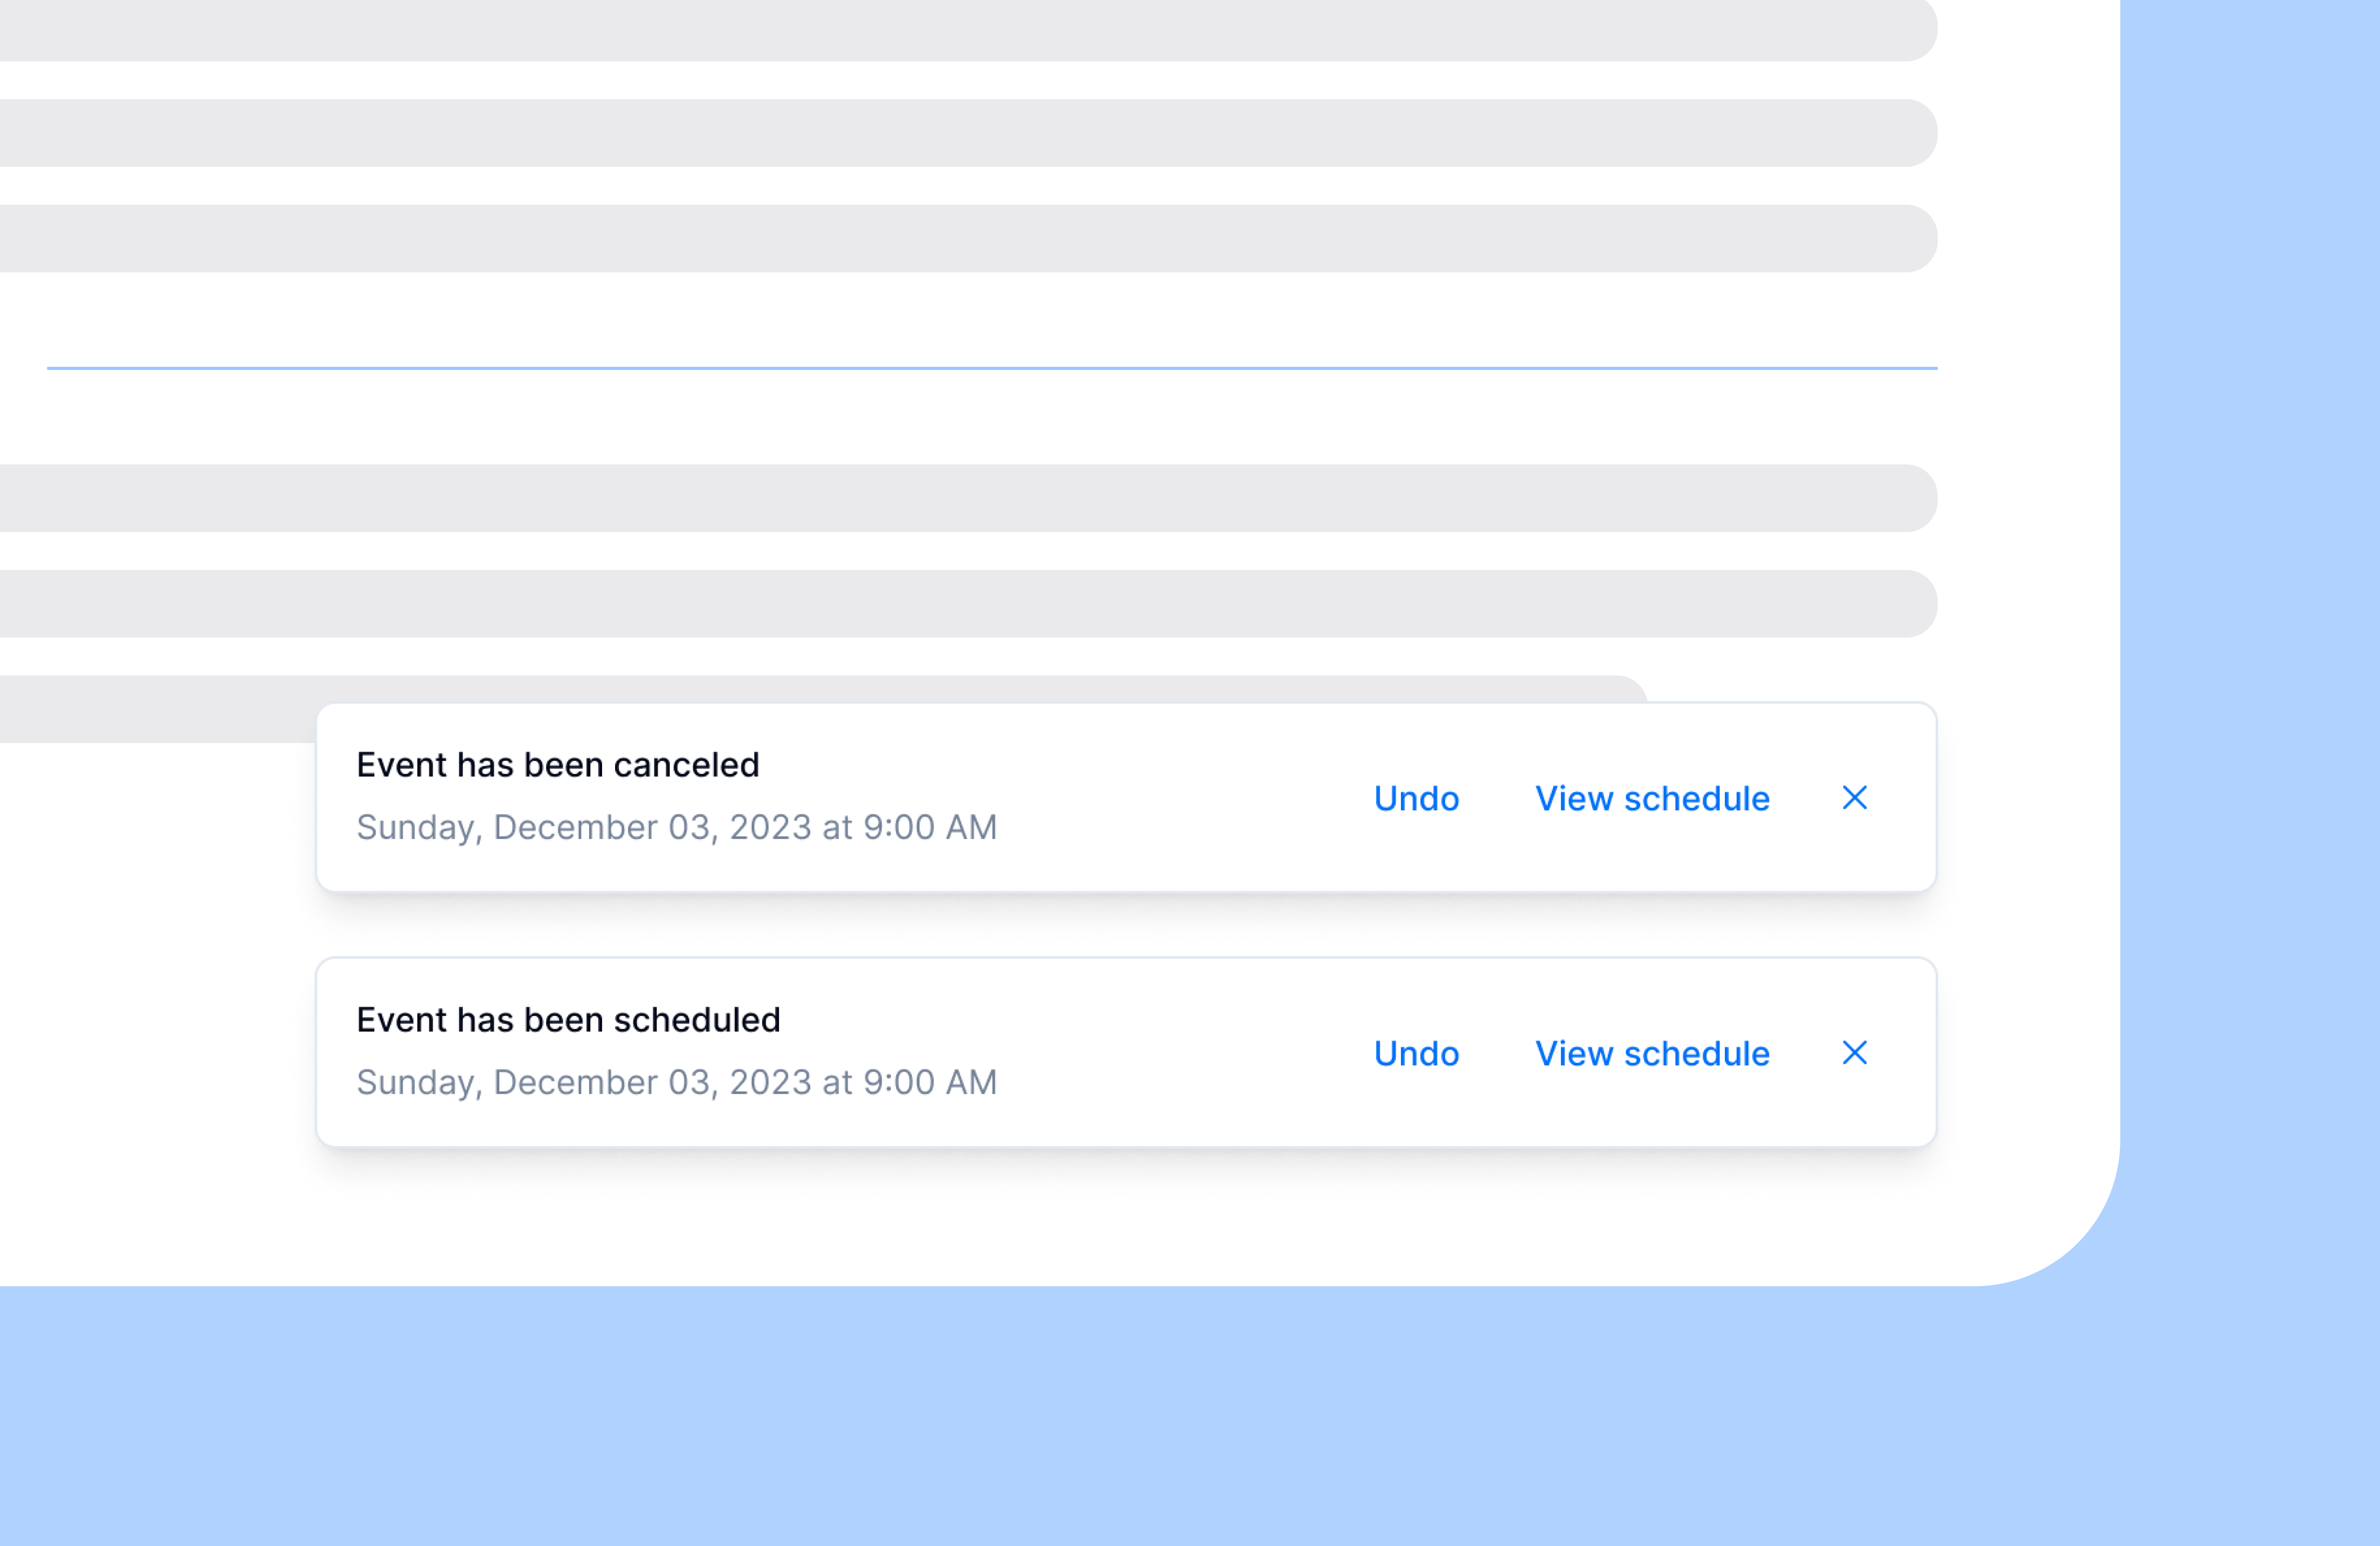Close the "Event has been scheduled" toast
Image resolution: width=2380 pixels, height=1546 pixels.
[x=1854, y=1053]
